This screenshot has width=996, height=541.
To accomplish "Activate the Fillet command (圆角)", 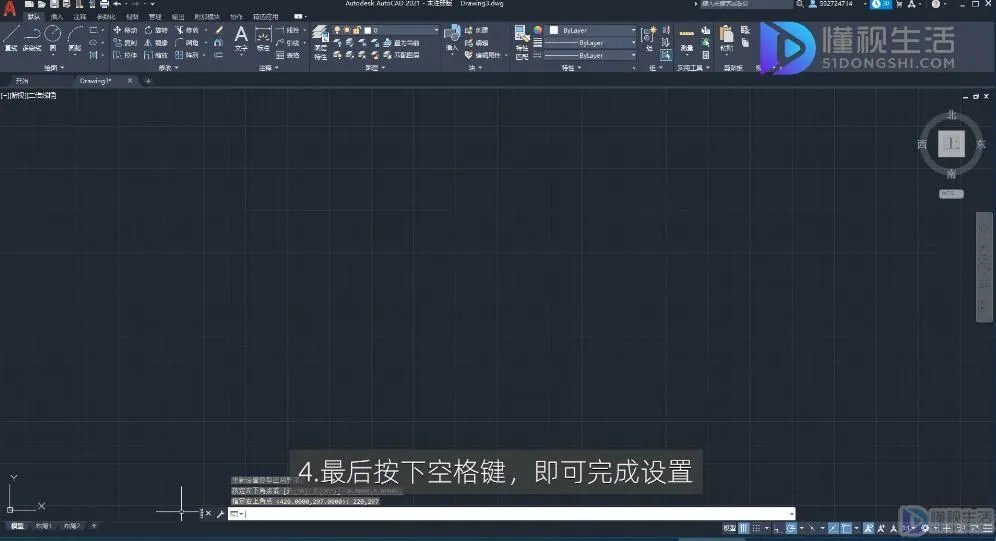I will pyautogui.click(x=187, y=43).
